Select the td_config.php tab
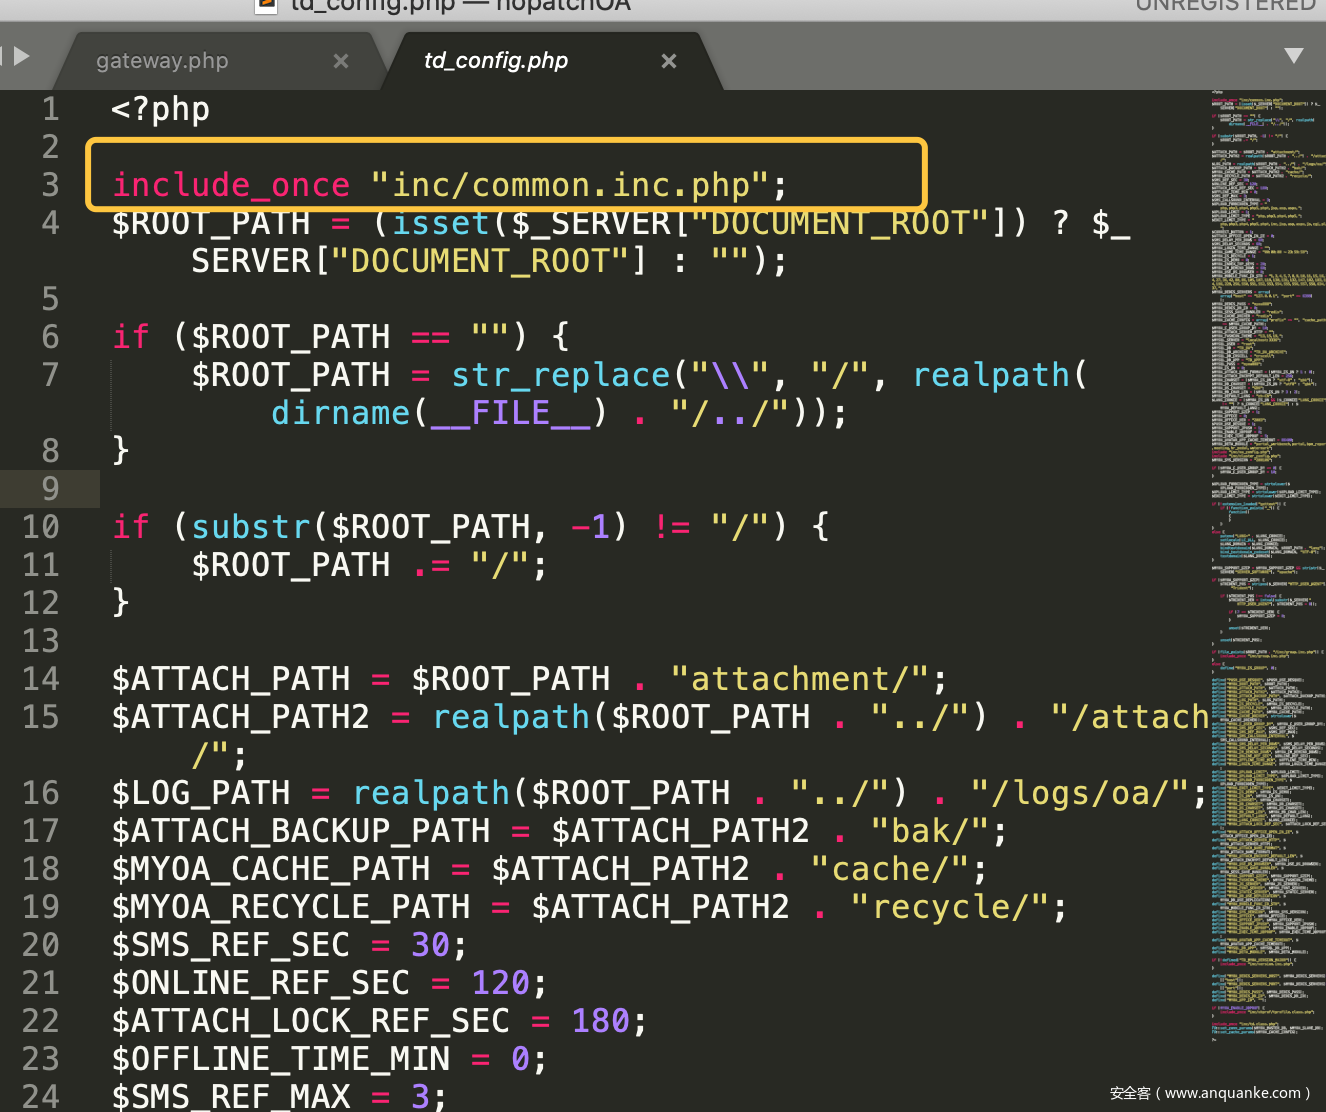This screenshot has height=1112, width=1326. point(496,61)
